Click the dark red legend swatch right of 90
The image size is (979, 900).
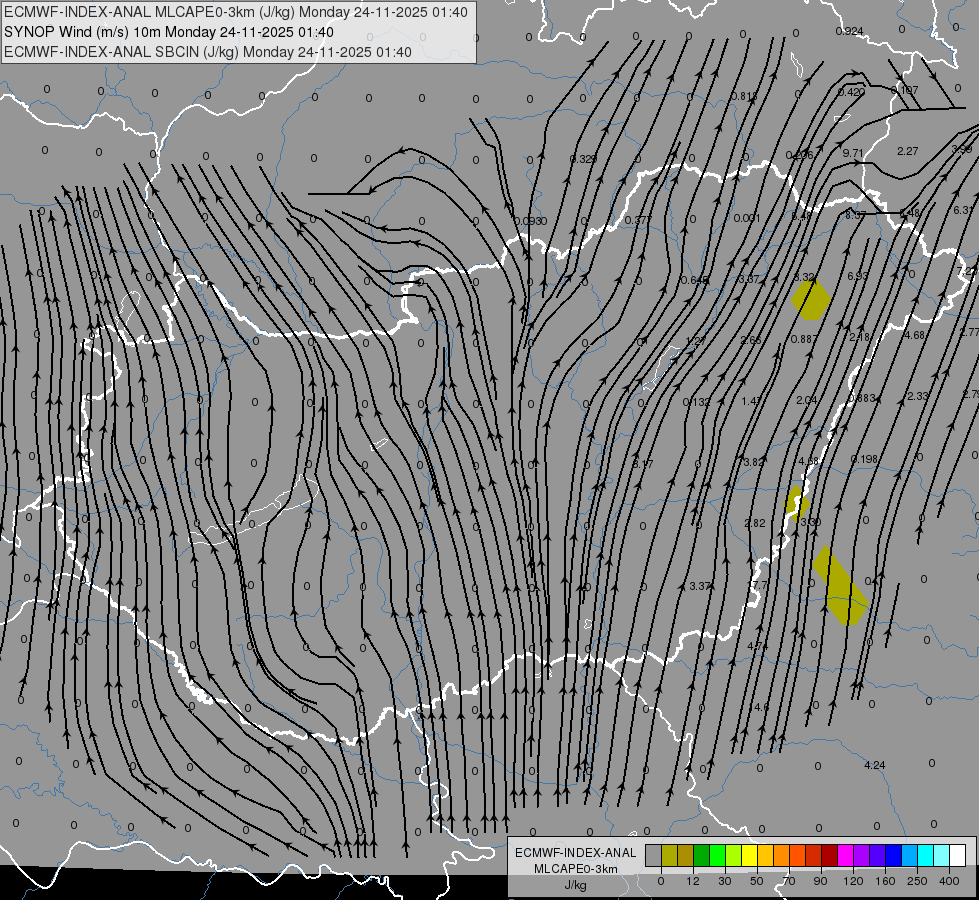[x=830, y=855]
